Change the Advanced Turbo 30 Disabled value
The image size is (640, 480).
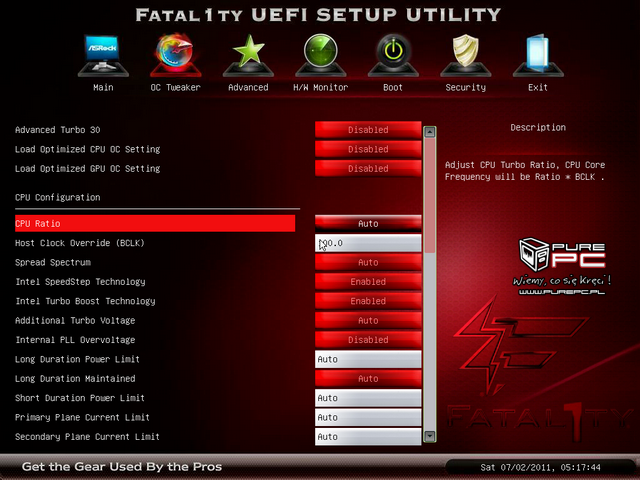[x=368, y=130]
